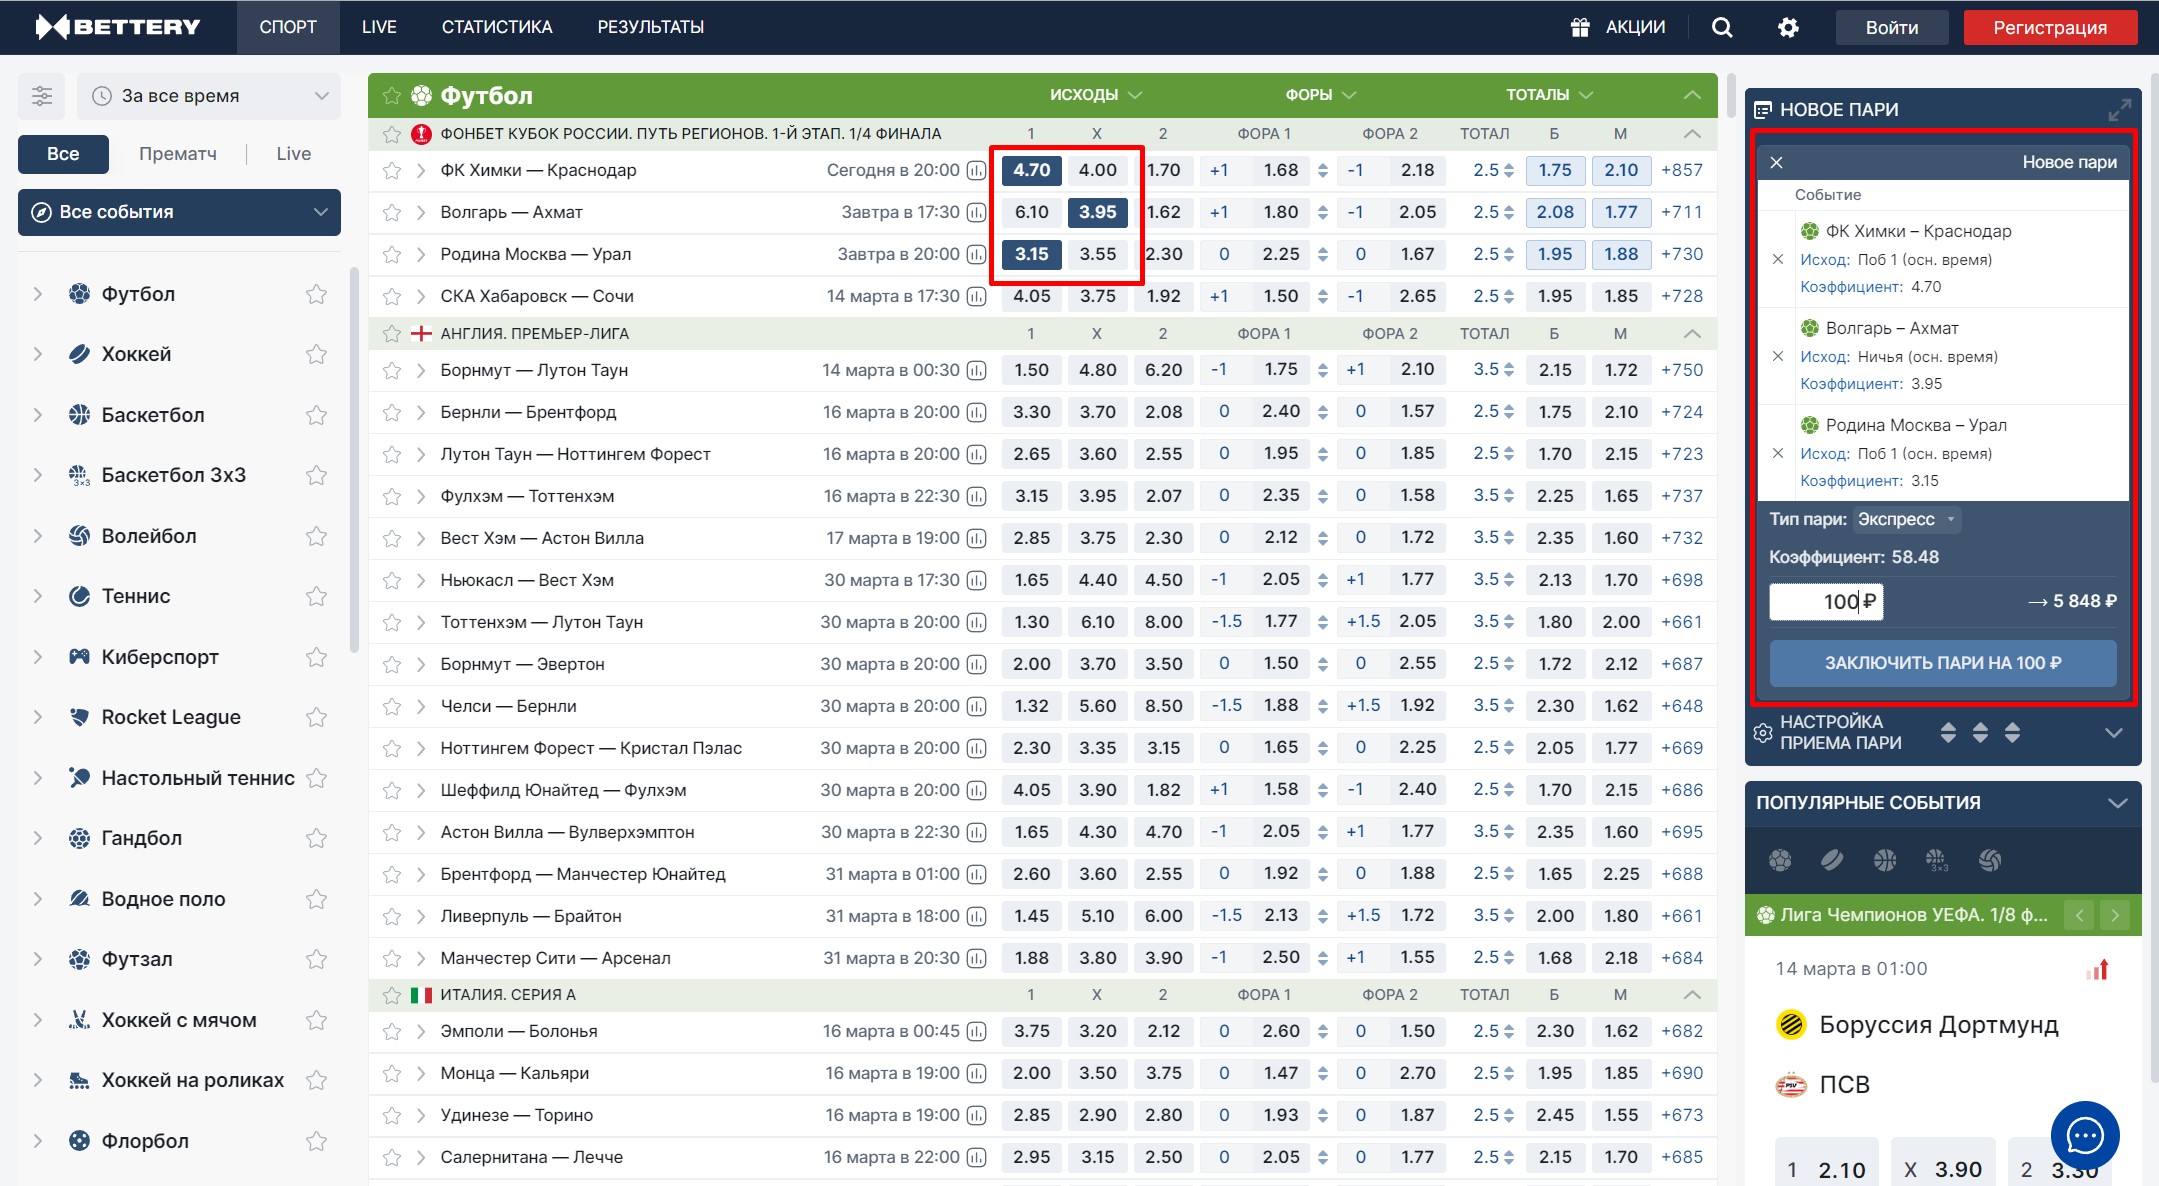Remove Волгарь – Ахмат from bet slip
The height and width of the screenshot is (1186, 2159).
pos(1778,356)
